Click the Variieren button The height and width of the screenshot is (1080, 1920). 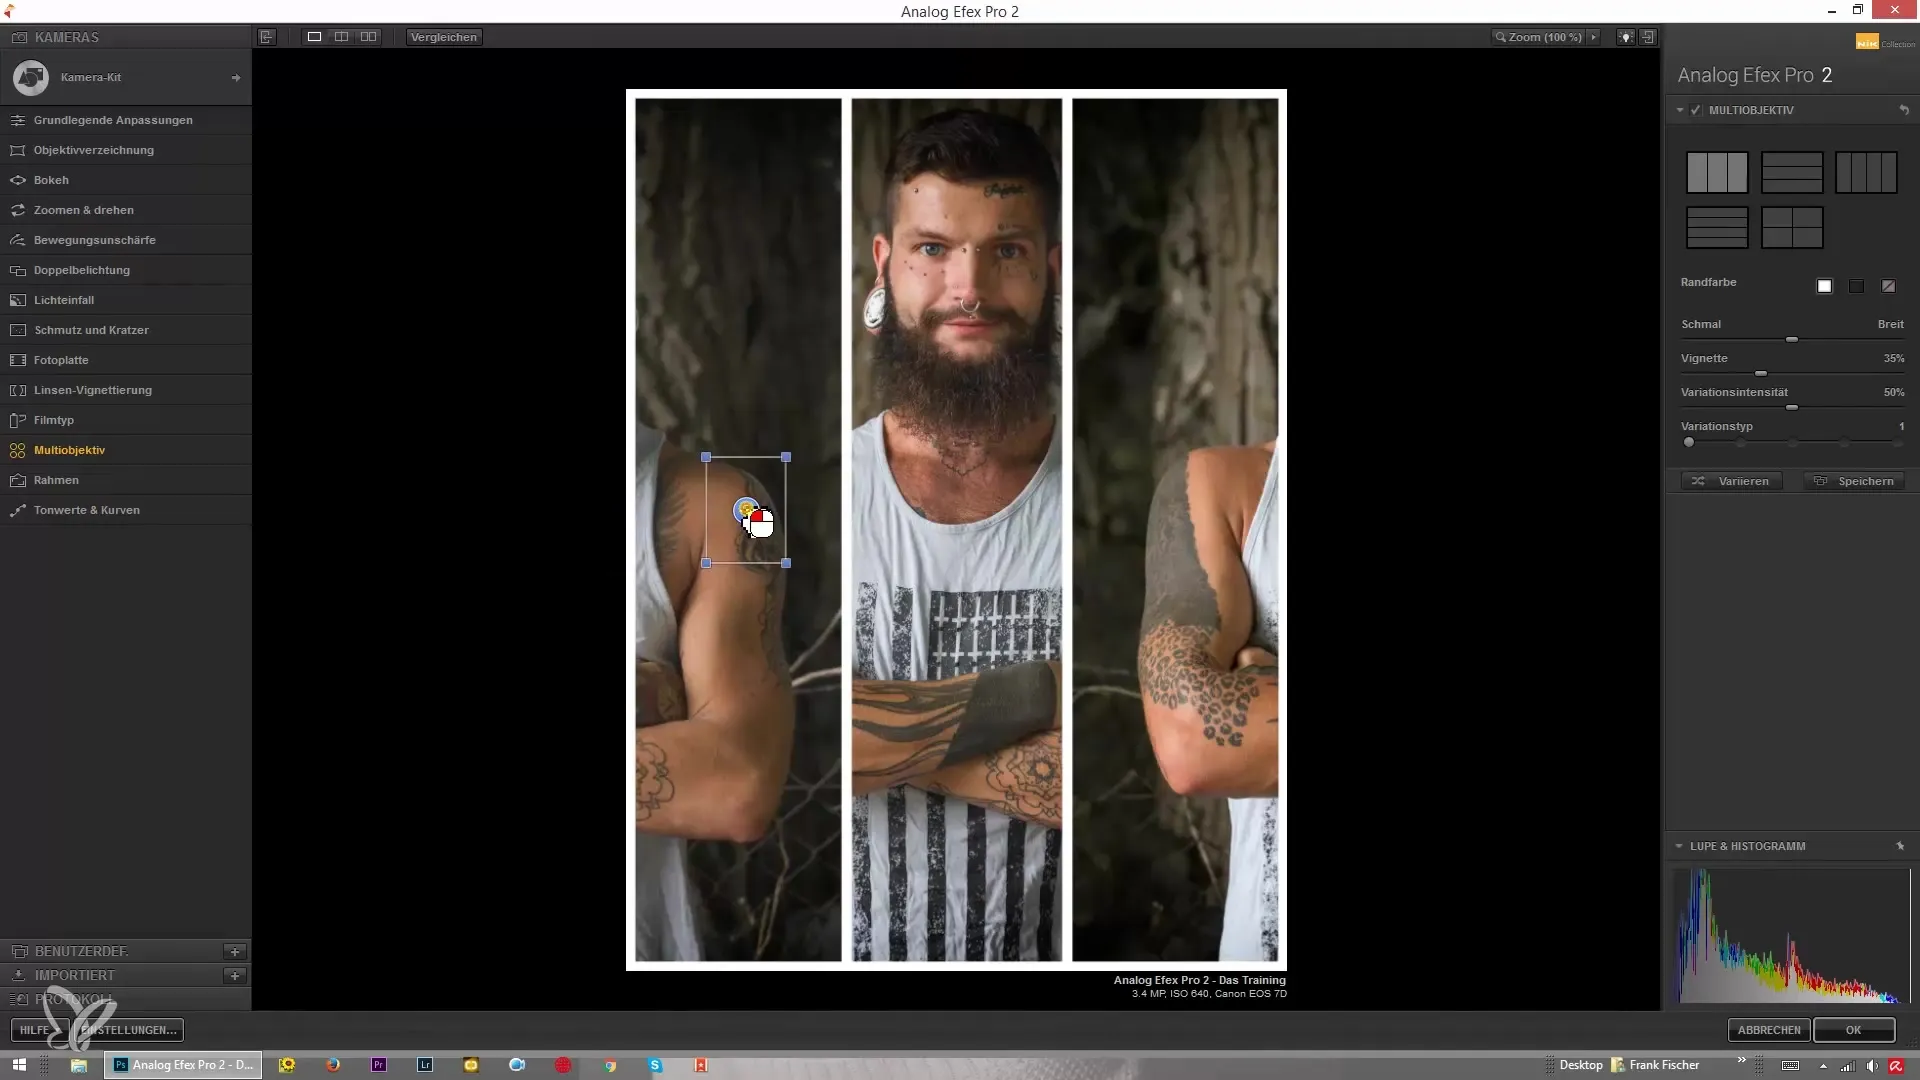click(x=1730, y=481)
